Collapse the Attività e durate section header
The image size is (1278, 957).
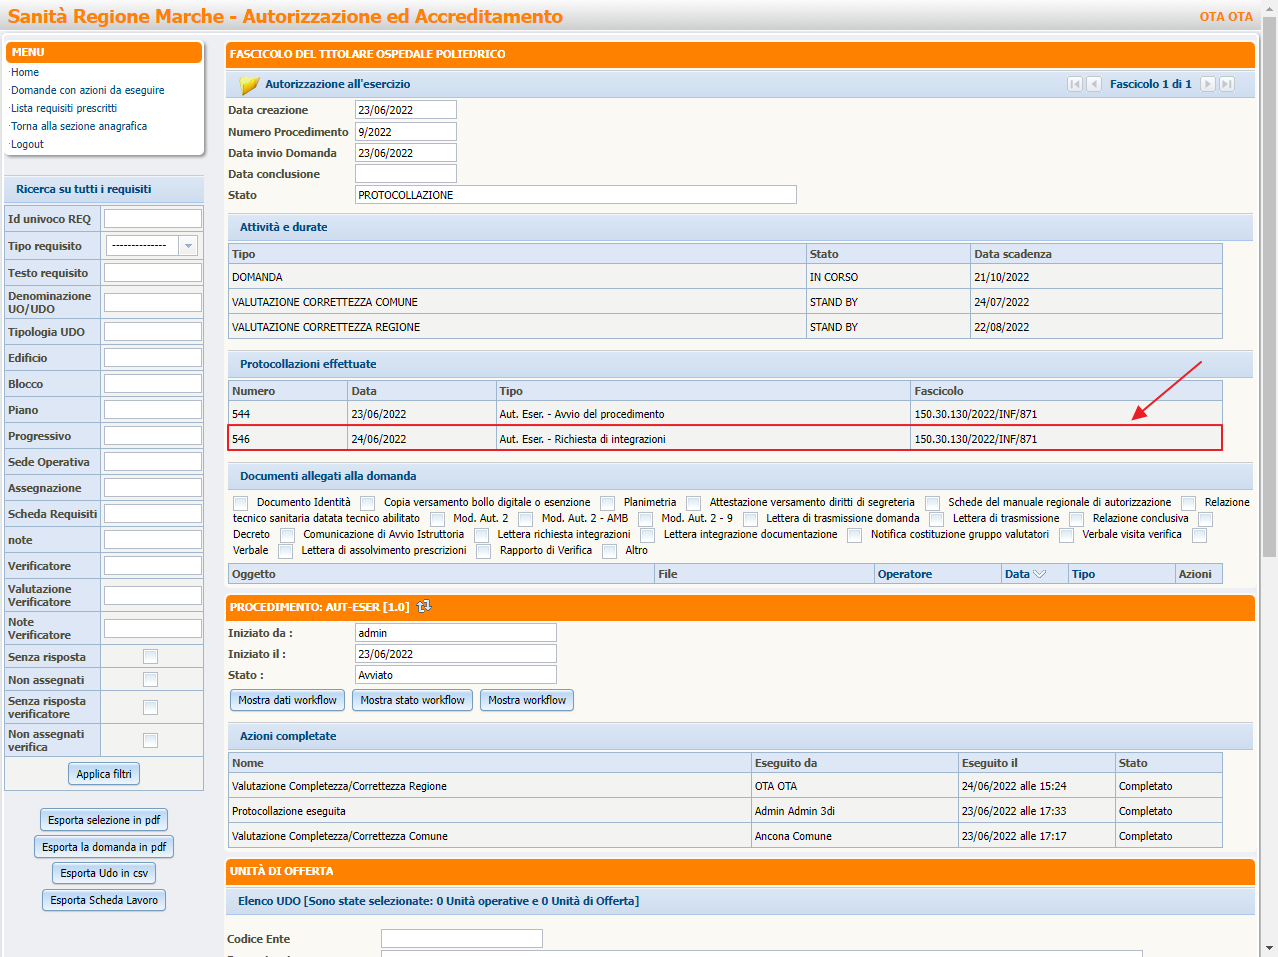[283, 227]
